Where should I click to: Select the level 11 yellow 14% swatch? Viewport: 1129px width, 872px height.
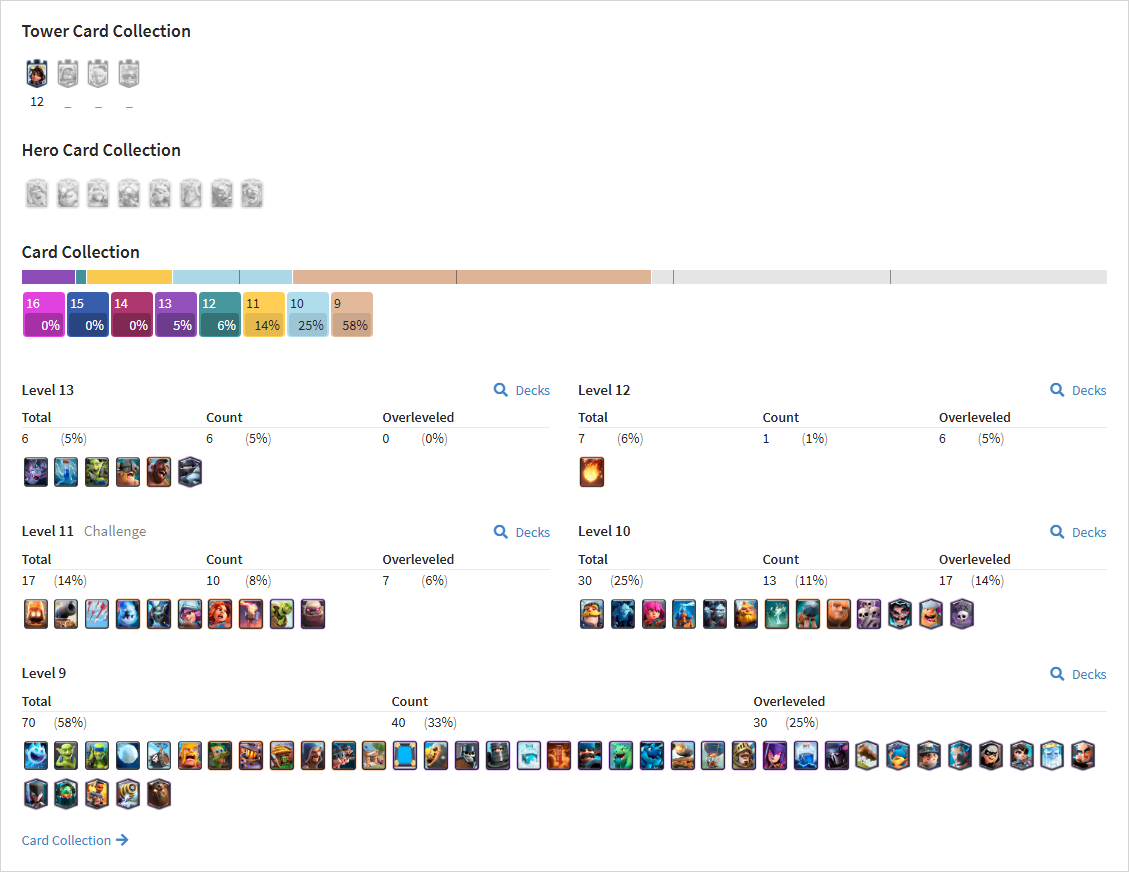pos(264,315)
